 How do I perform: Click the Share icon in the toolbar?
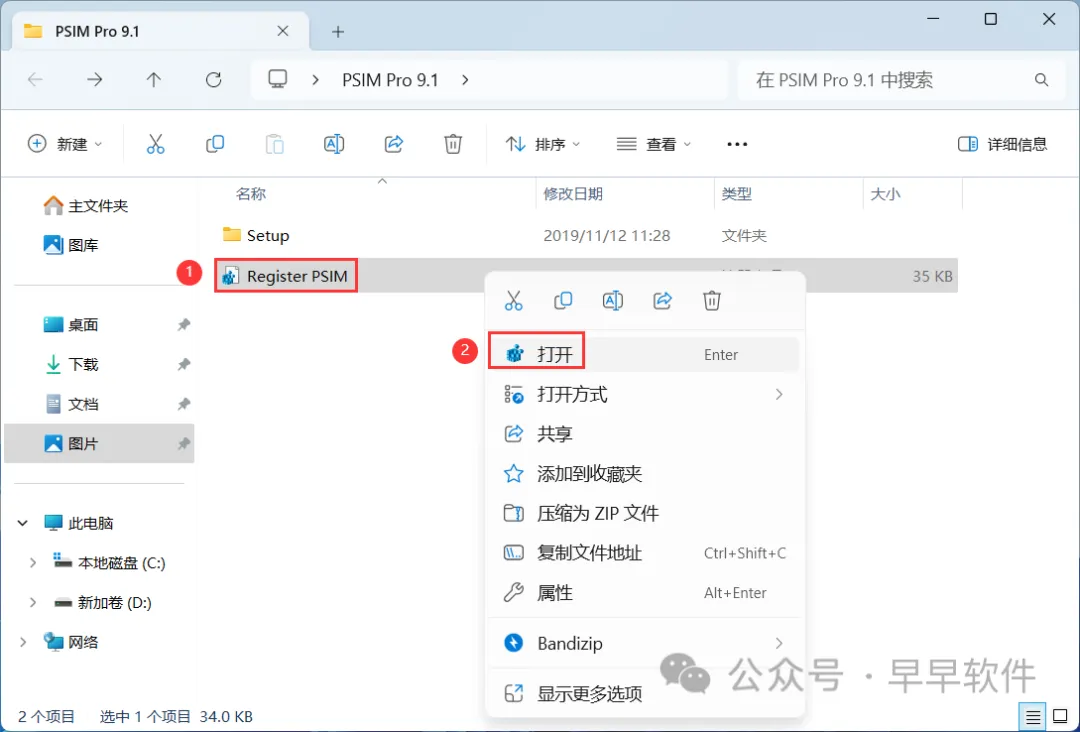pos(393,144)
